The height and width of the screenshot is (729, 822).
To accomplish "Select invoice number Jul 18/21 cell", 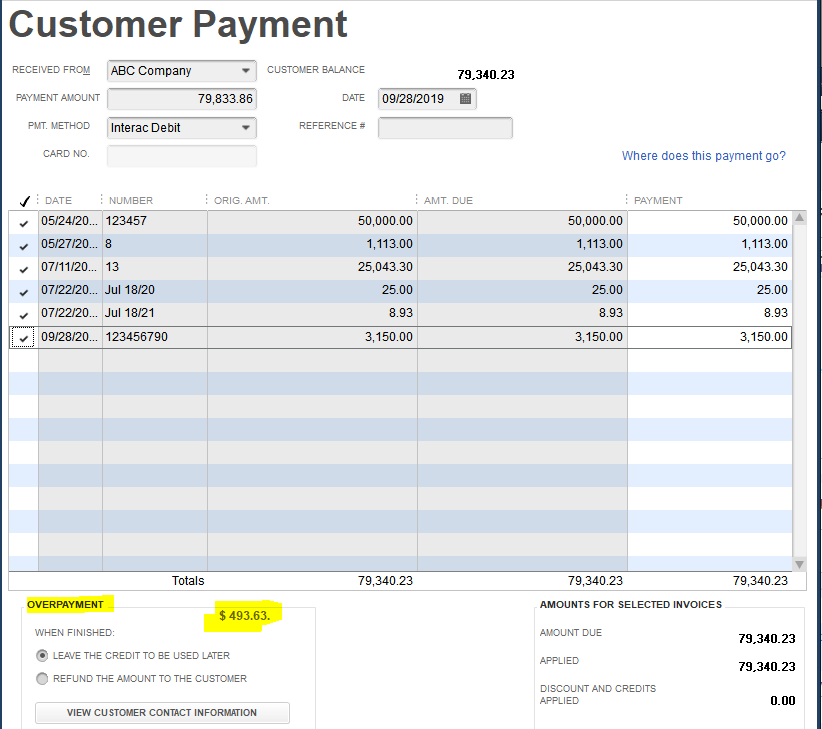I will (x=155, y=313).
